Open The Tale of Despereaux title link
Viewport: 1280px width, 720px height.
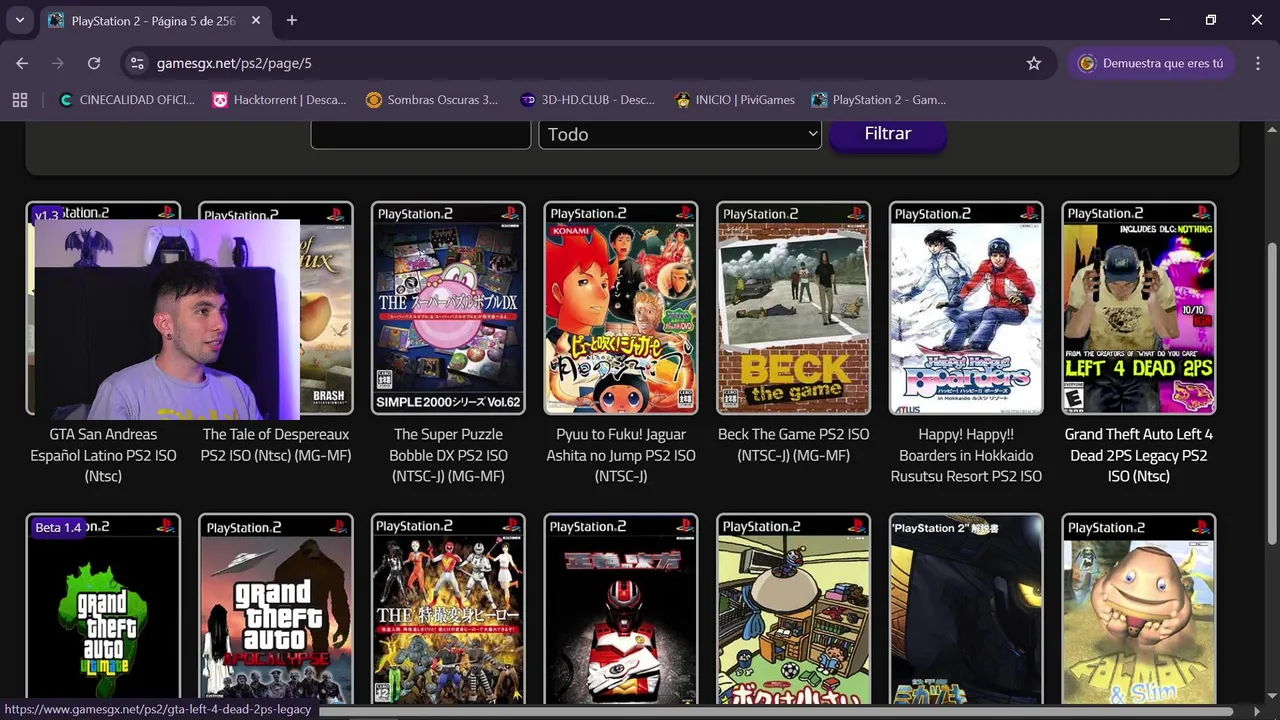(x=276, y=445)
